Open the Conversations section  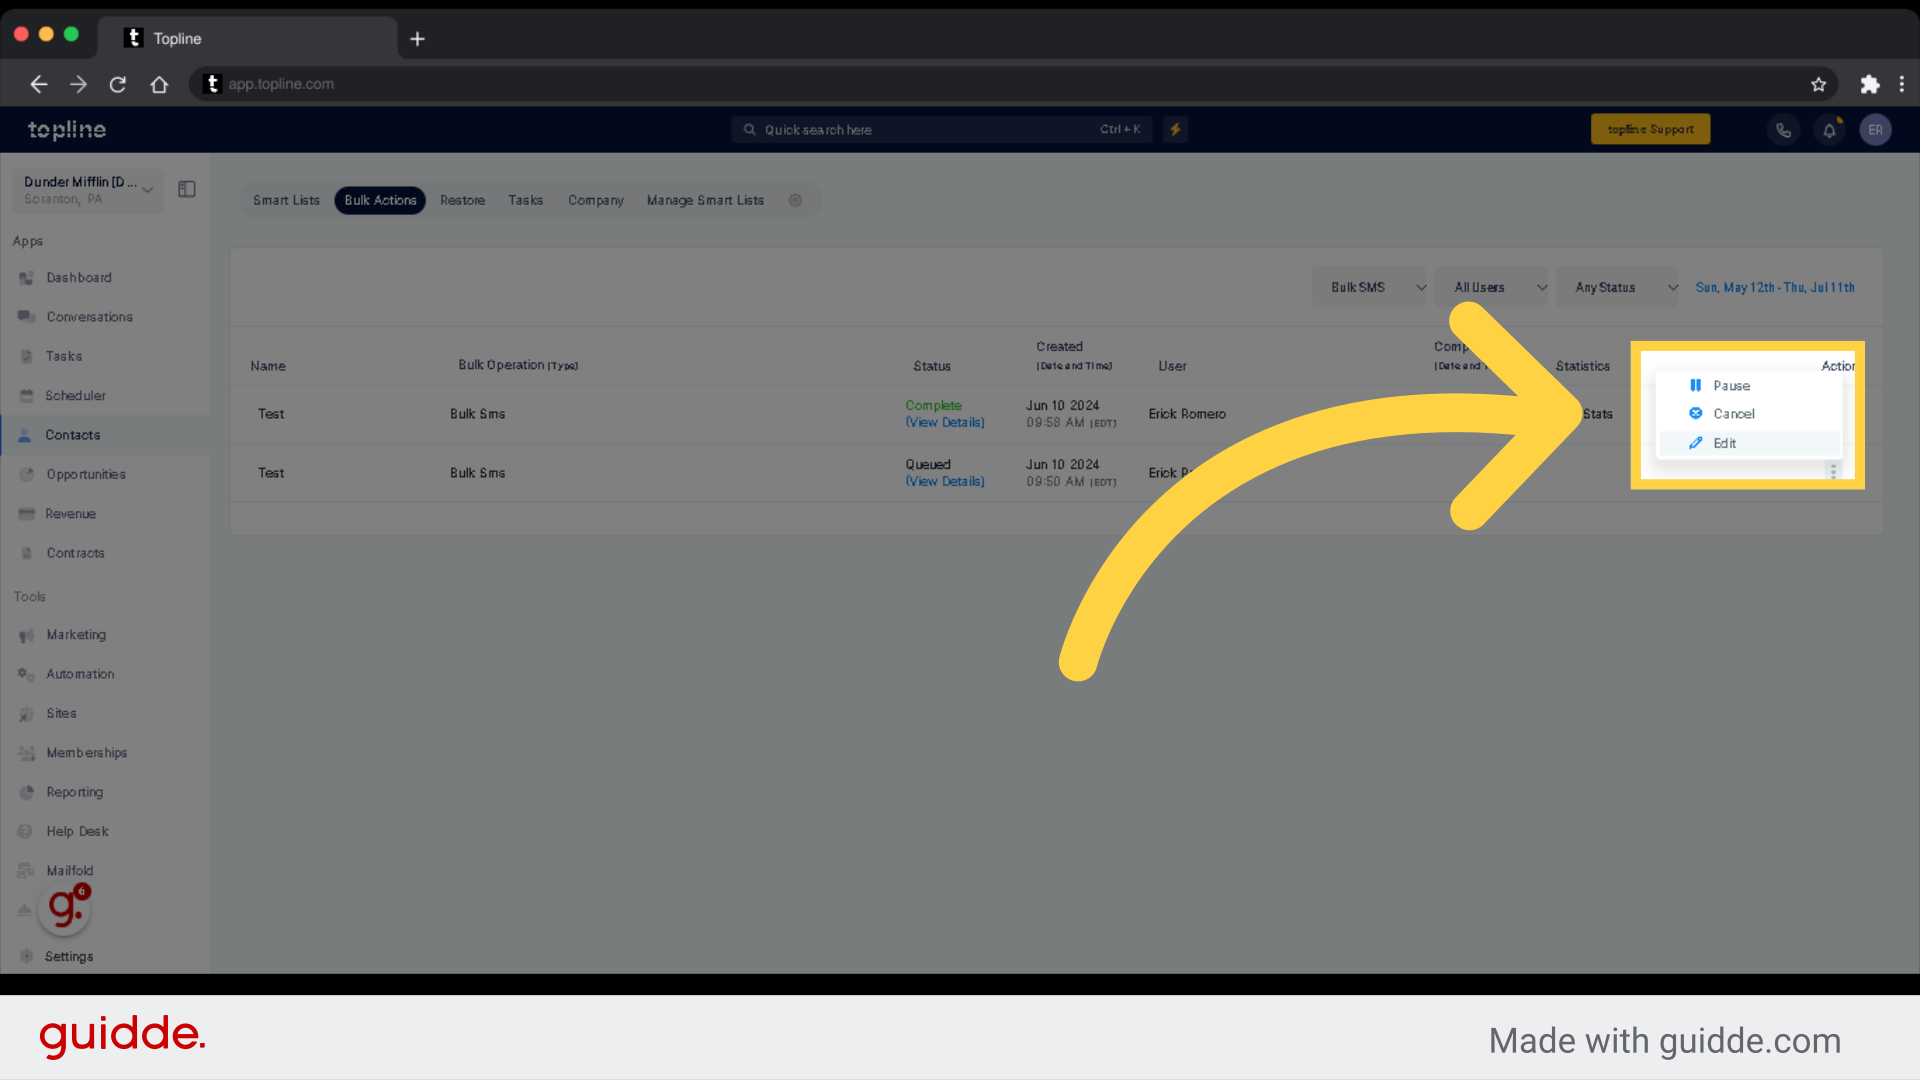pyautogui.click(x=90, y=316)
